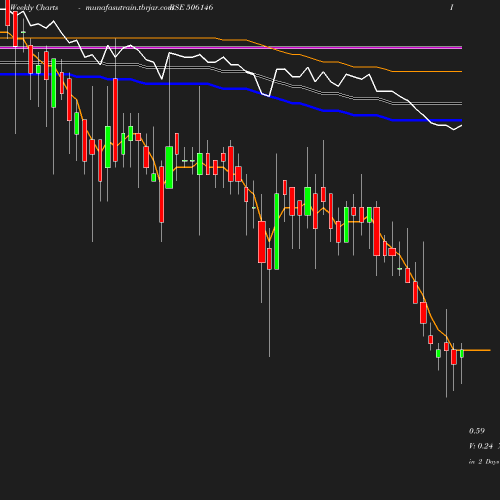Click the "V: 0.24" volume value

click(481, 446)
